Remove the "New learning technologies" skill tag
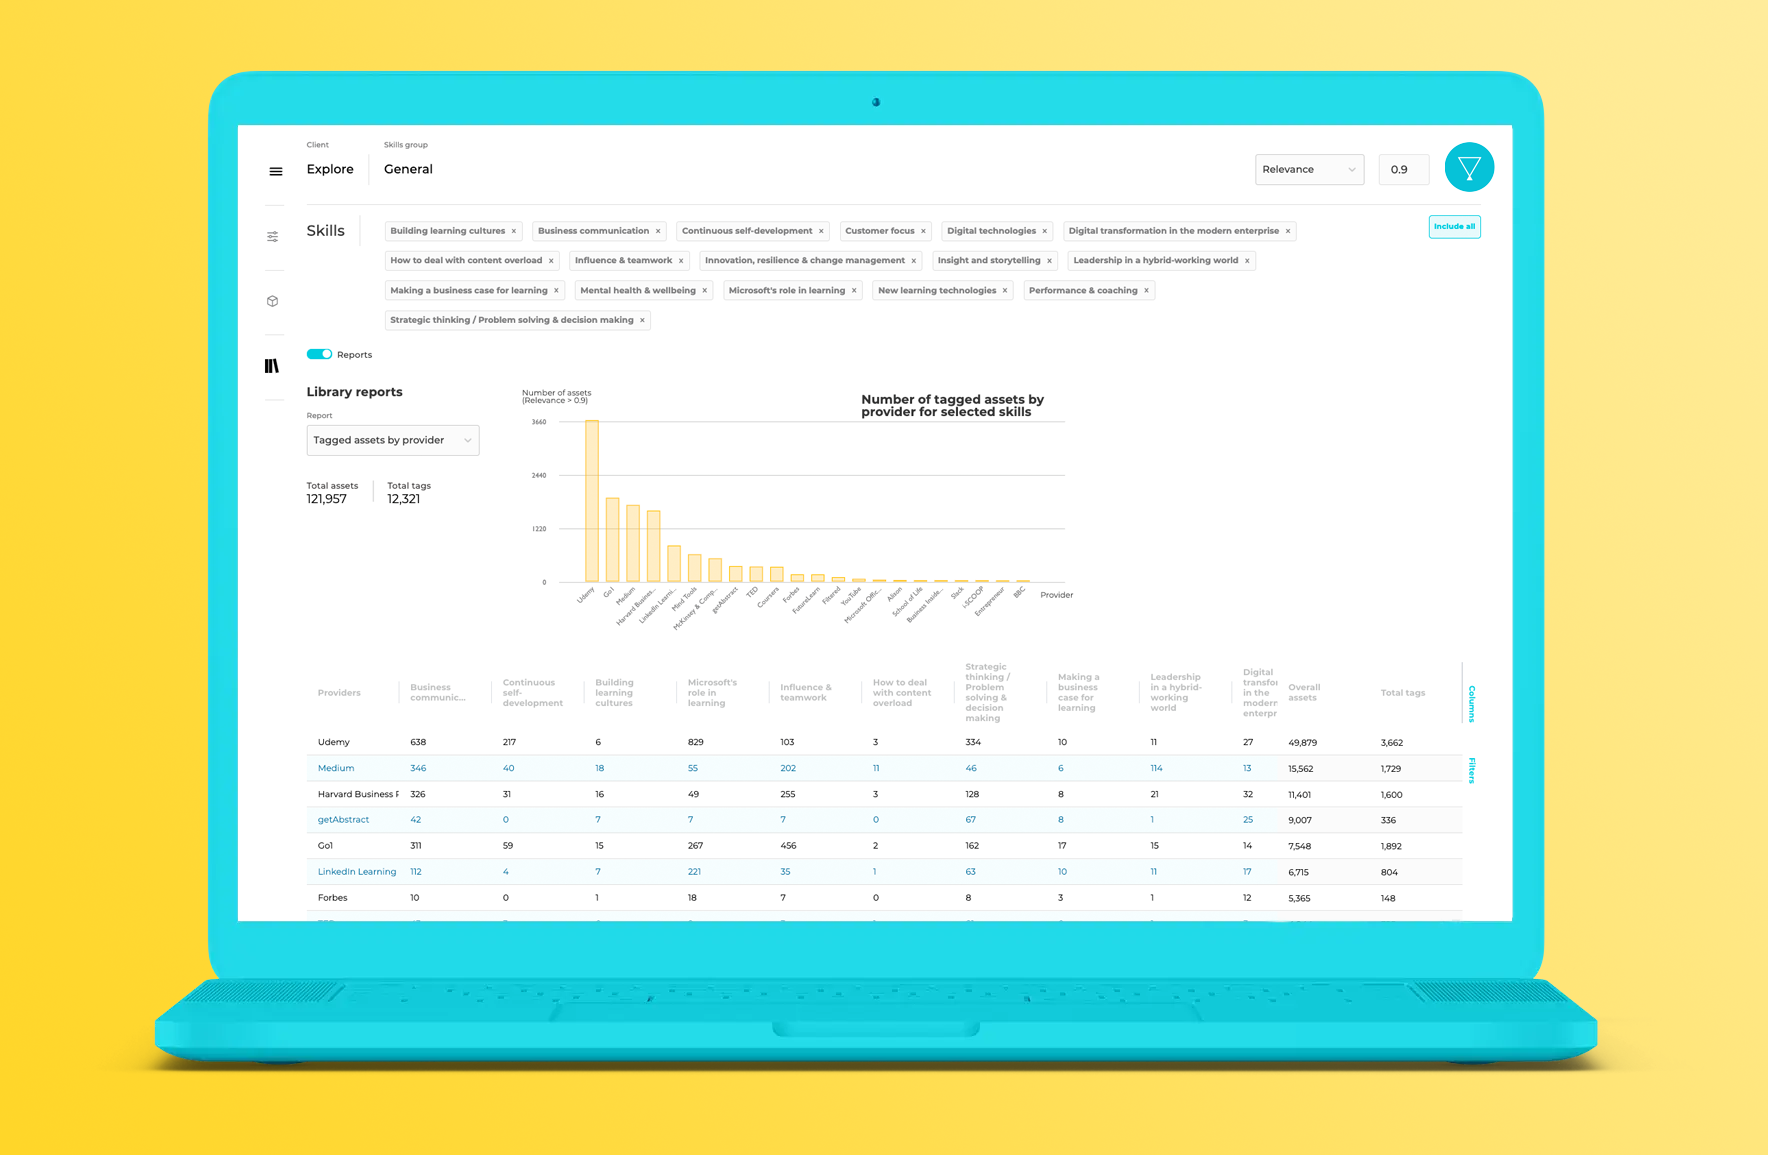1768x1155 pixels. (1005, 290)
